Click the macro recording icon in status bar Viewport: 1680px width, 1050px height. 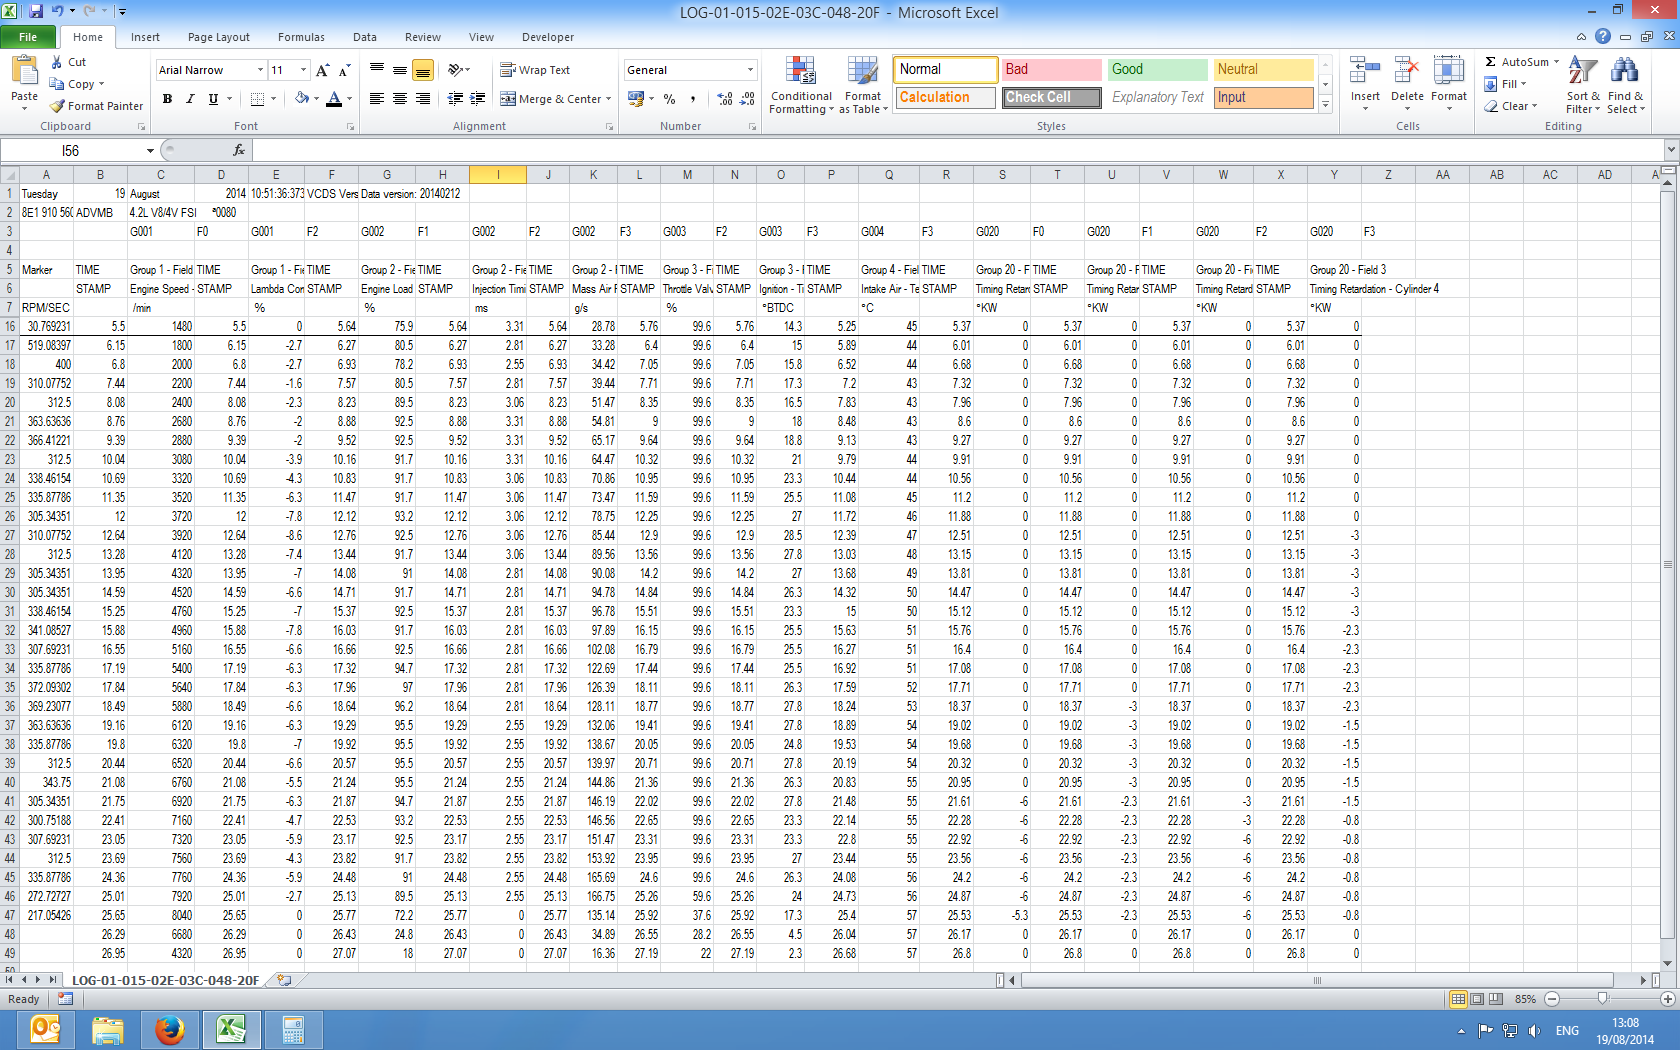coord(65,999)
